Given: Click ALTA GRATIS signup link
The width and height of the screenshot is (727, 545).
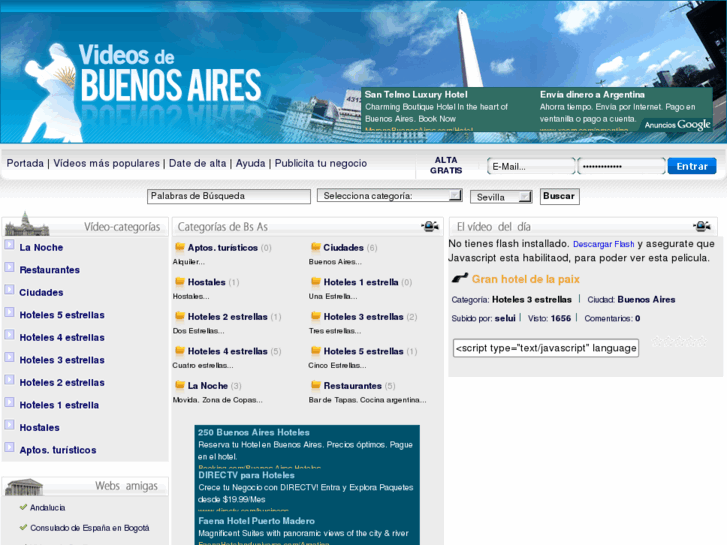Looking at the screenshot, I should tap(446, 165).
